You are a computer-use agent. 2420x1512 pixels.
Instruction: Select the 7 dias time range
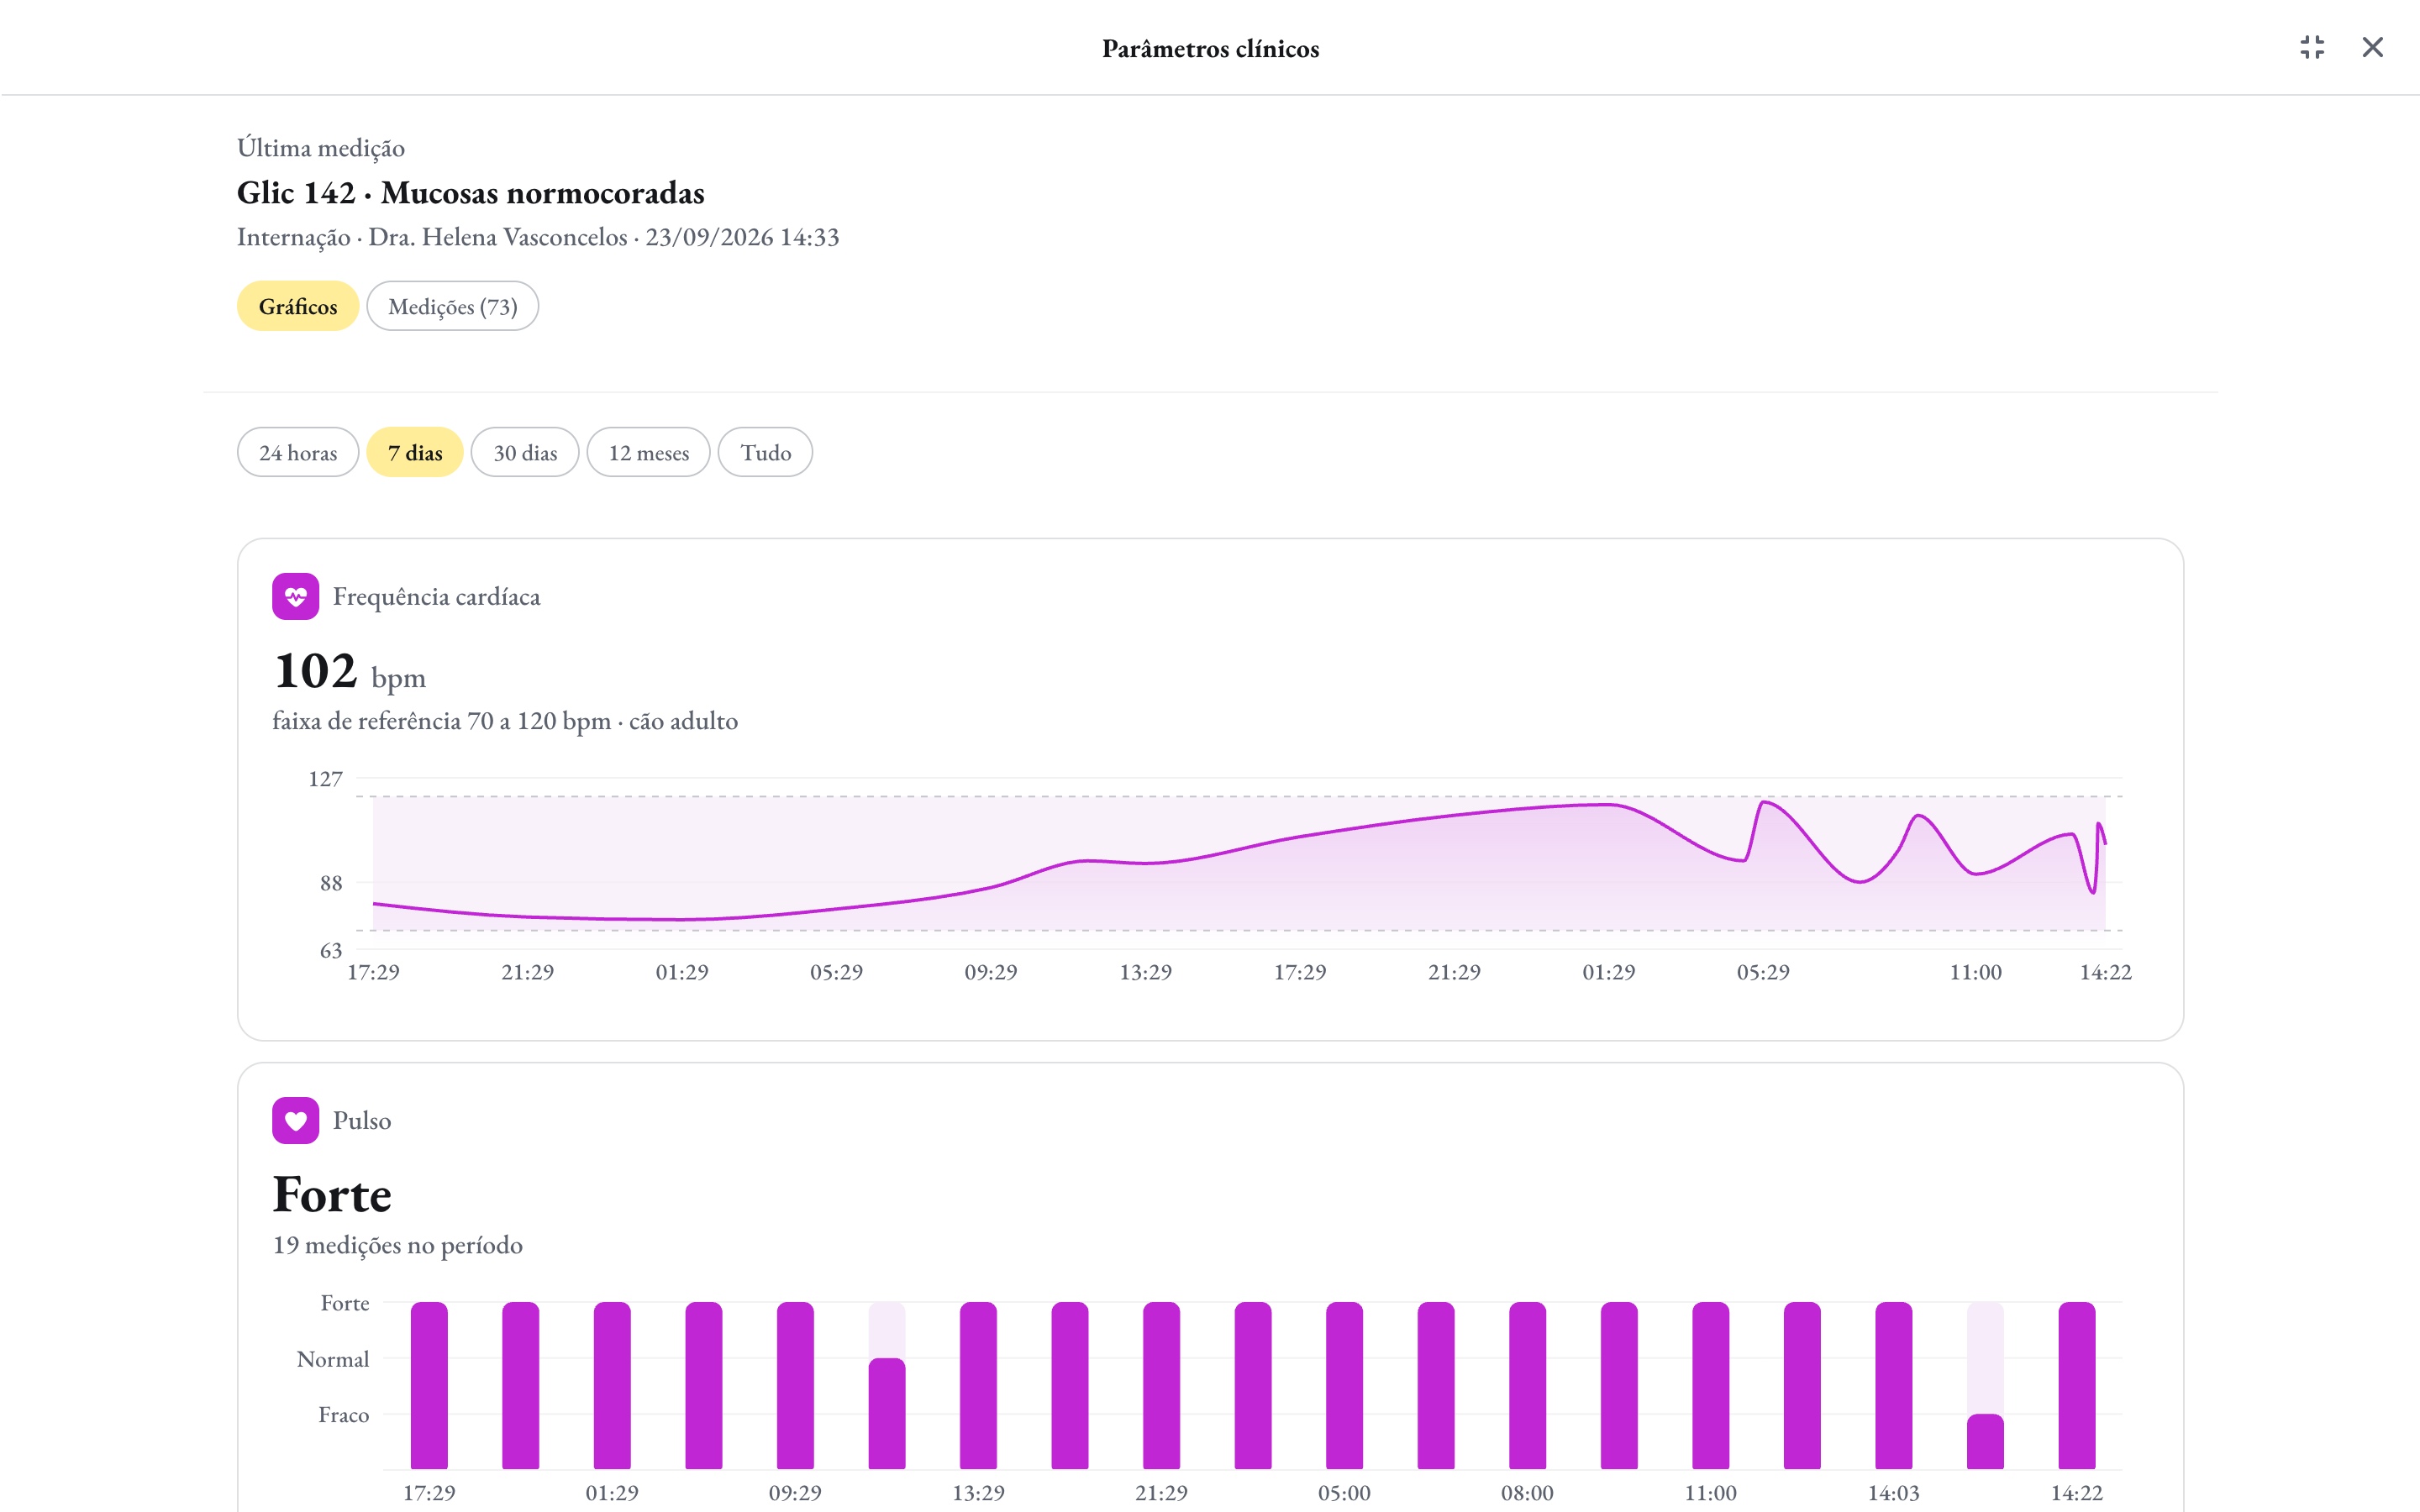click(x=415, y=452)
